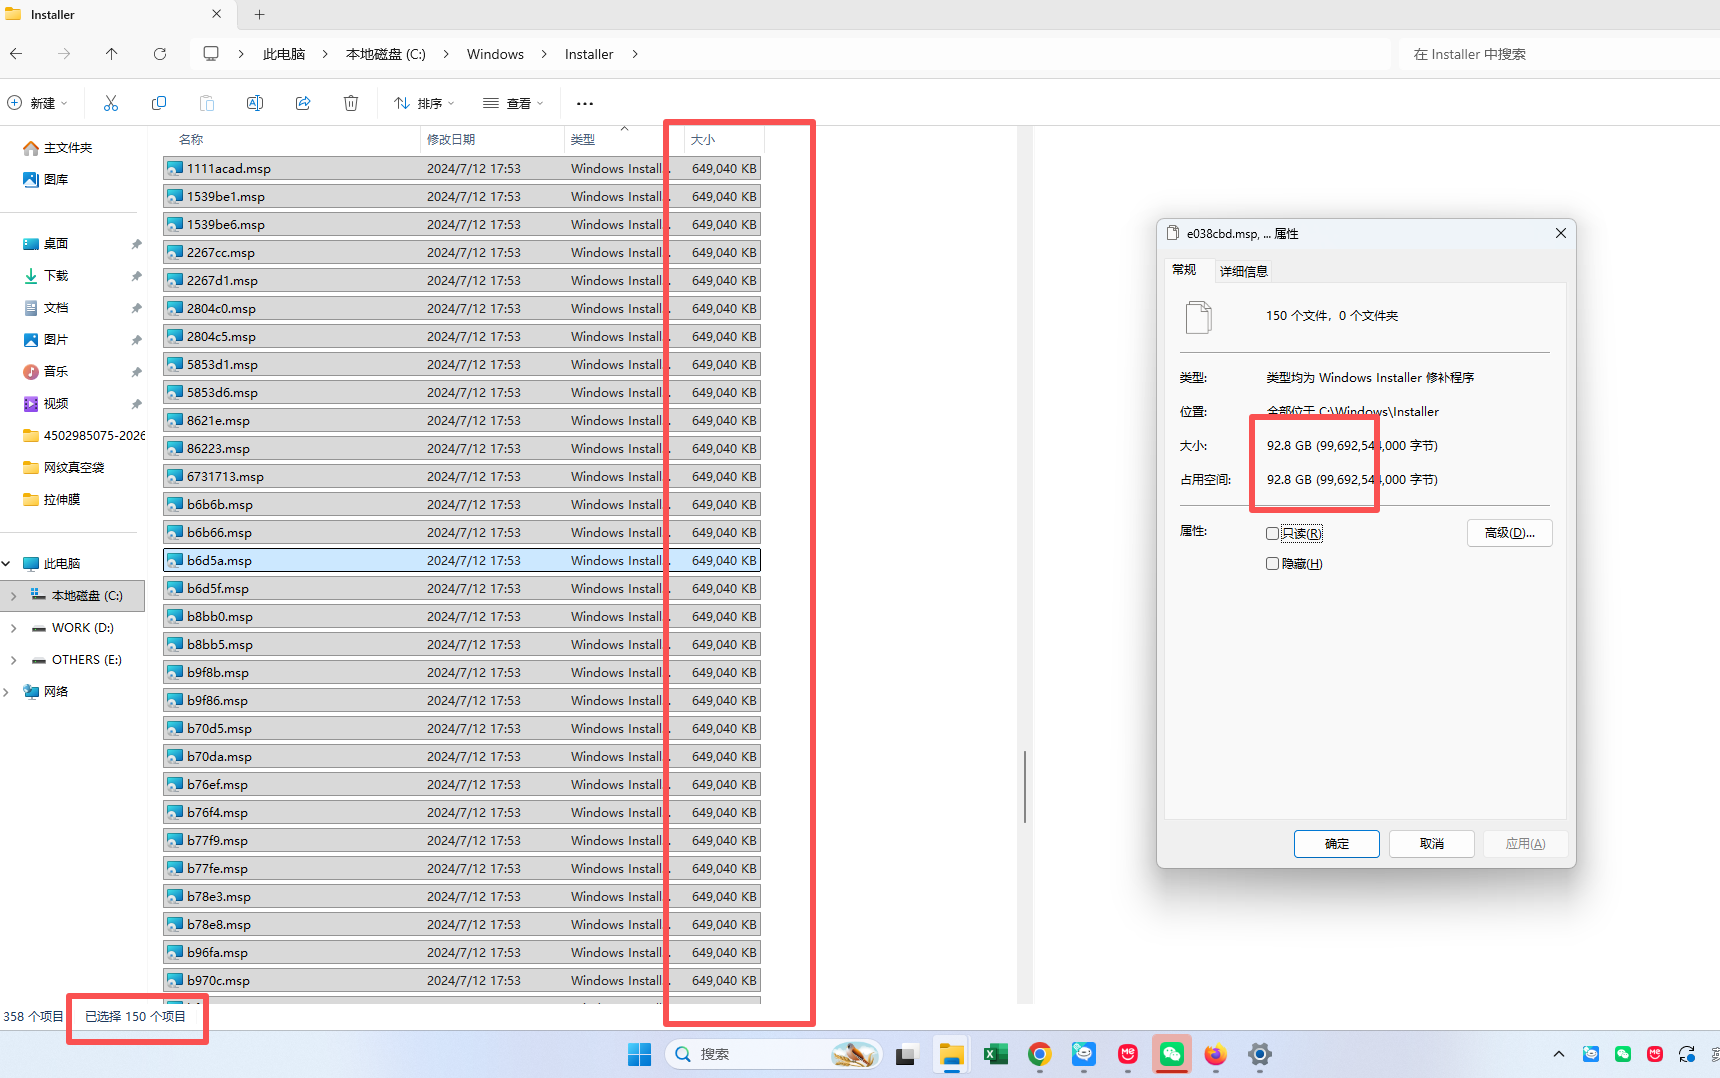This screenshot has height=1078, width=1720.
Task: Open the 新建 new item dropdown
Action: pos(38,103)
